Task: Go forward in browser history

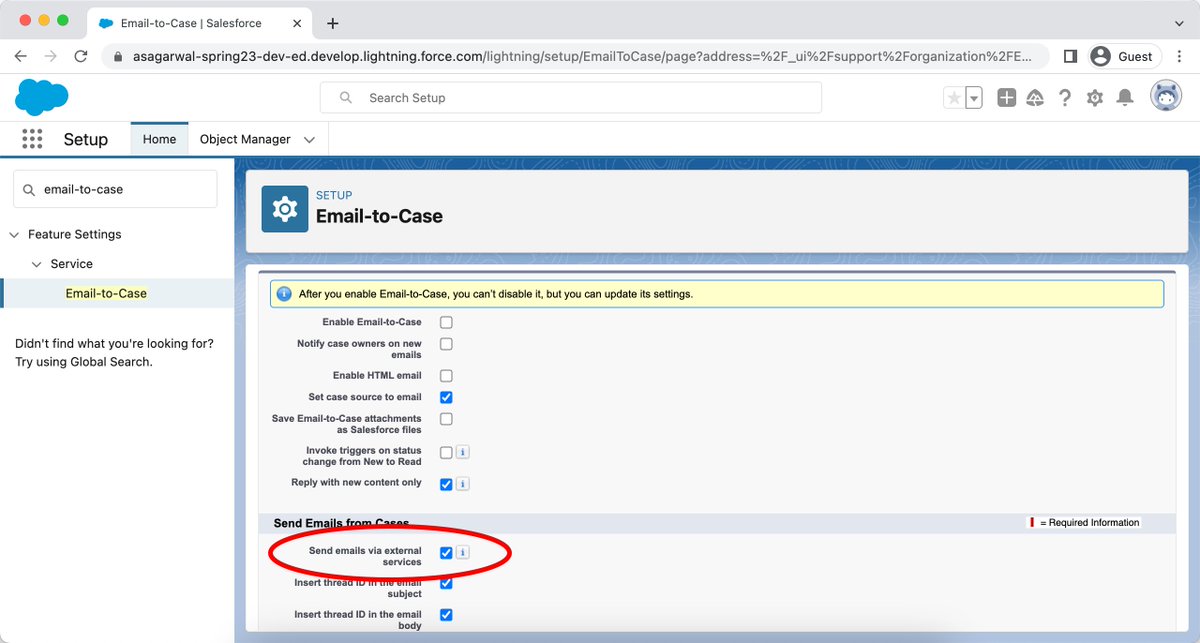Action: pyautogui.click(x=51, y=57)
